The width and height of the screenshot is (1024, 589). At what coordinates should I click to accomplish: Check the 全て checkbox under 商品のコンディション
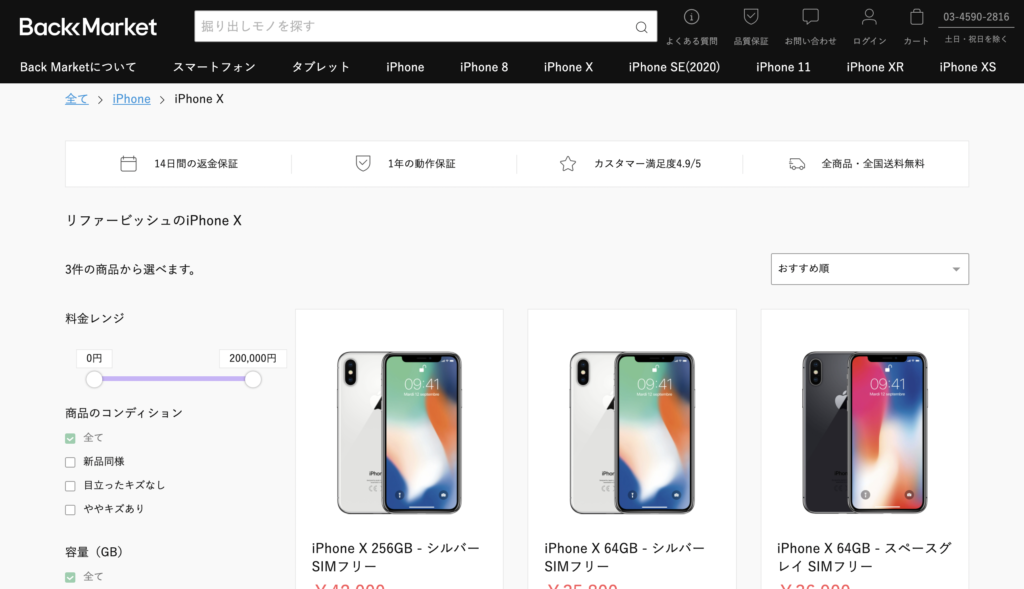(x=71, y=438)
